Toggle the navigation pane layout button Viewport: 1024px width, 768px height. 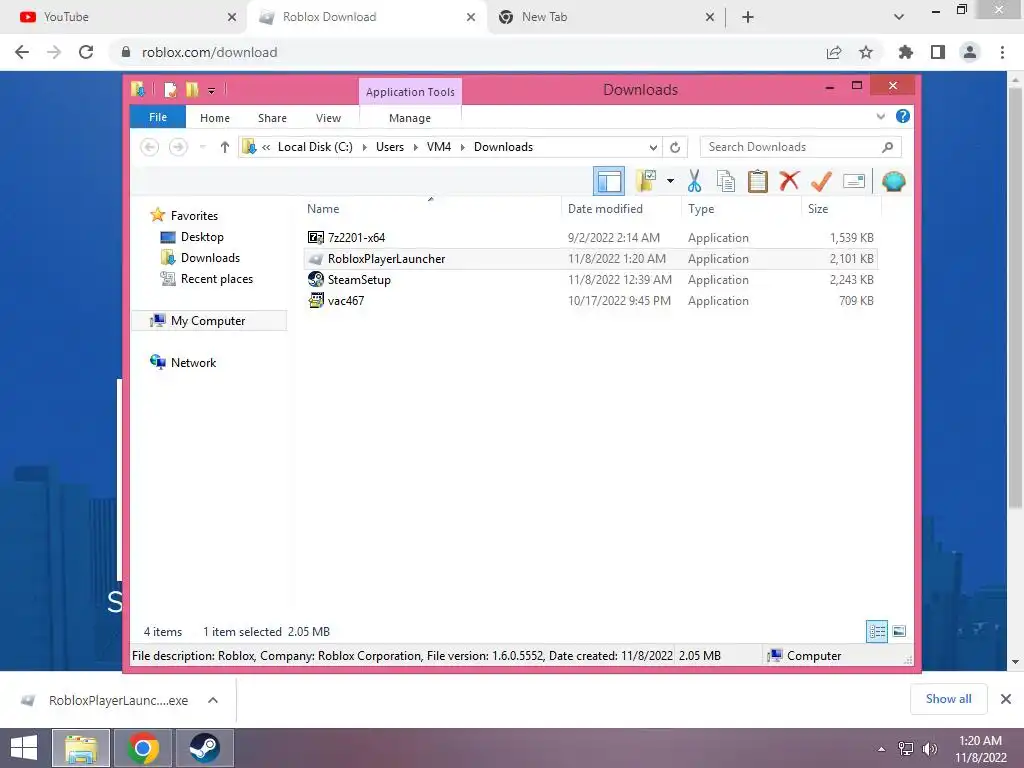(x=609, y=181)
